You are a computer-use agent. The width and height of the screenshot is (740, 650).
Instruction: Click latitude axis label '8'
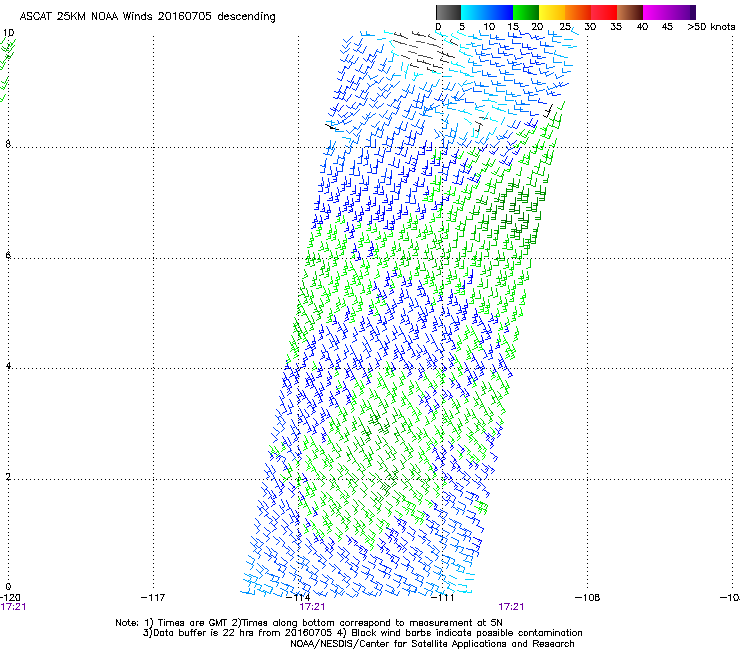[8, 144]
